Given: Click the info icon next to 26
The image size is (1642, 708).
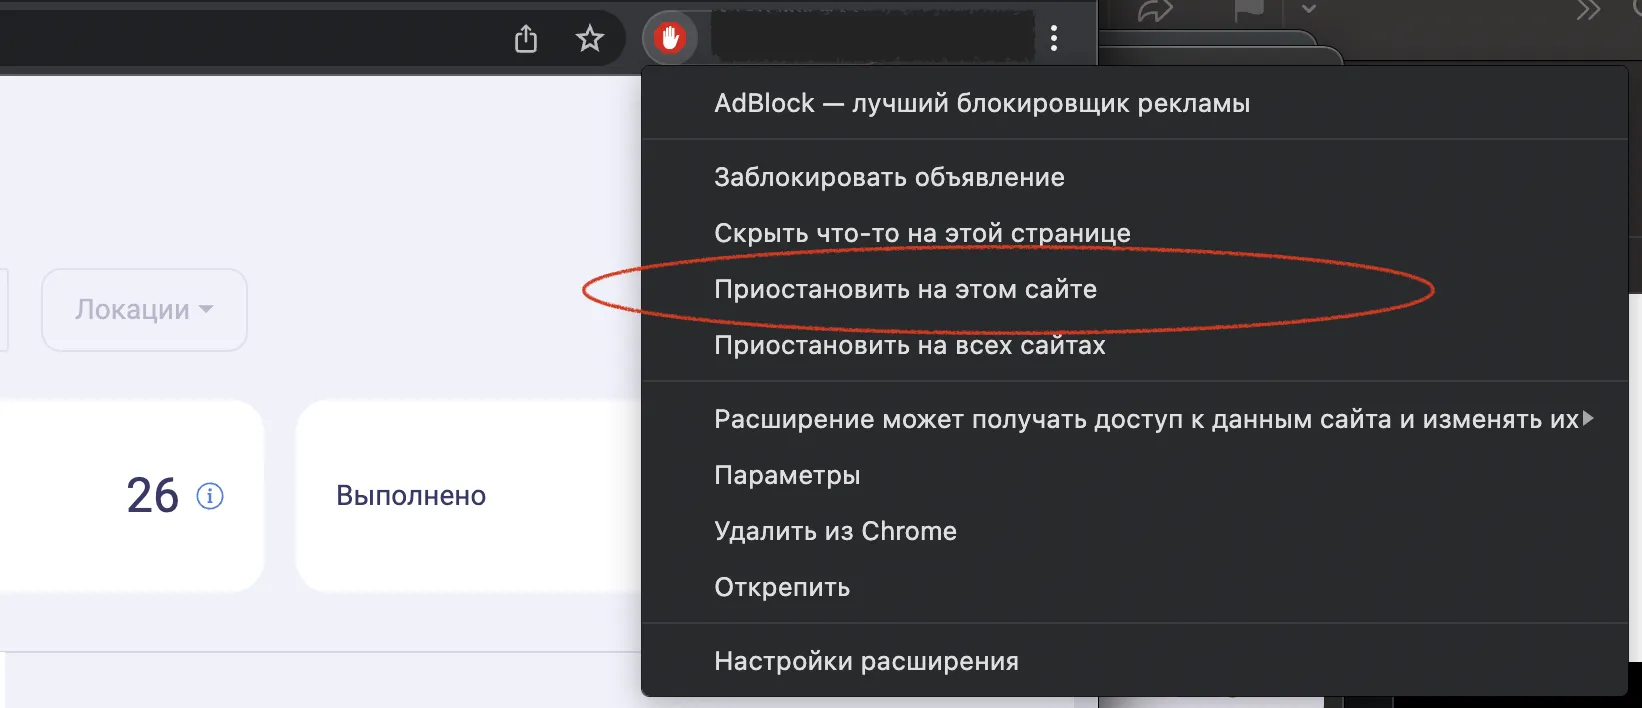Looking at the screenshot, I should coord(210,495).
